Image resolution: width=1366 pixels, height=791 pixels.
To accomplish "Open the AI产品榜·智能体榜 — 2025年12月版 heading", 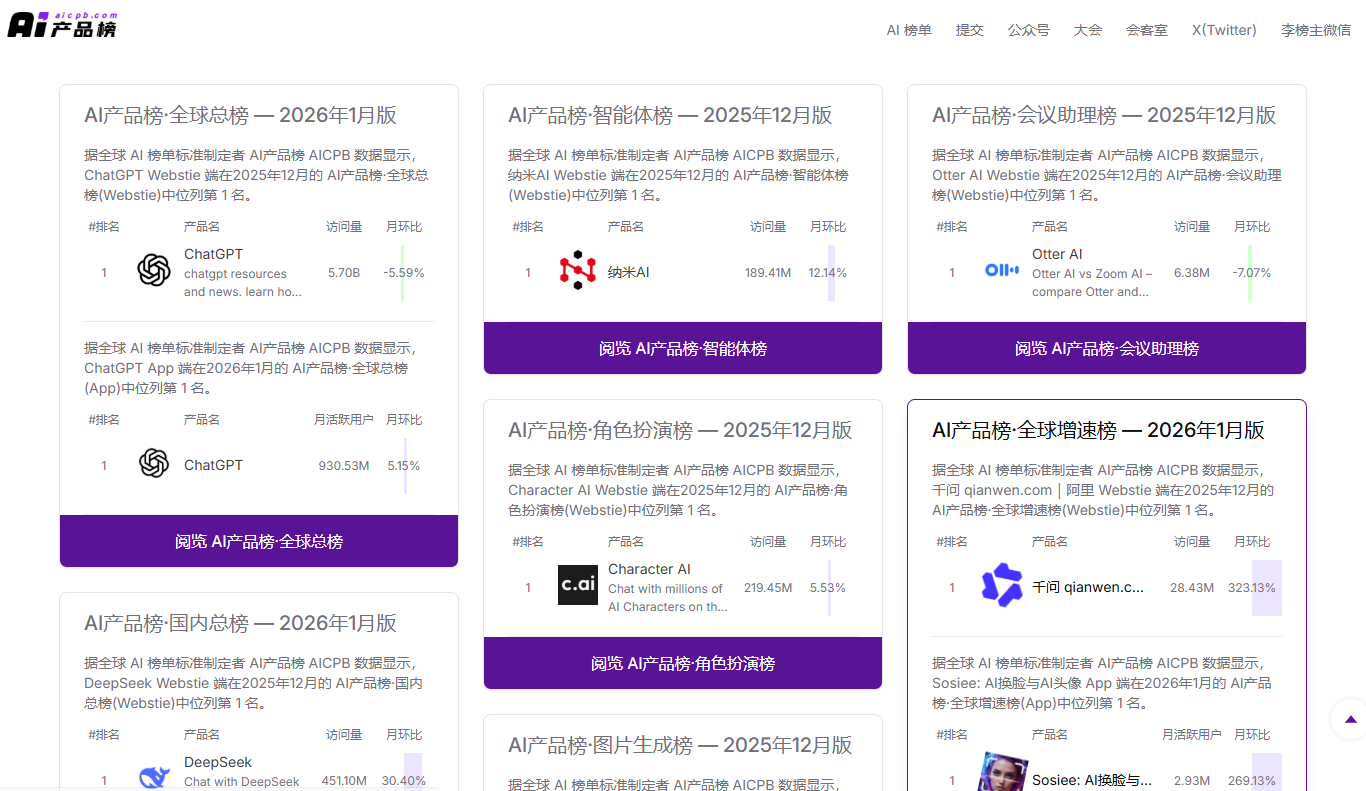I will tap(670, 115).
